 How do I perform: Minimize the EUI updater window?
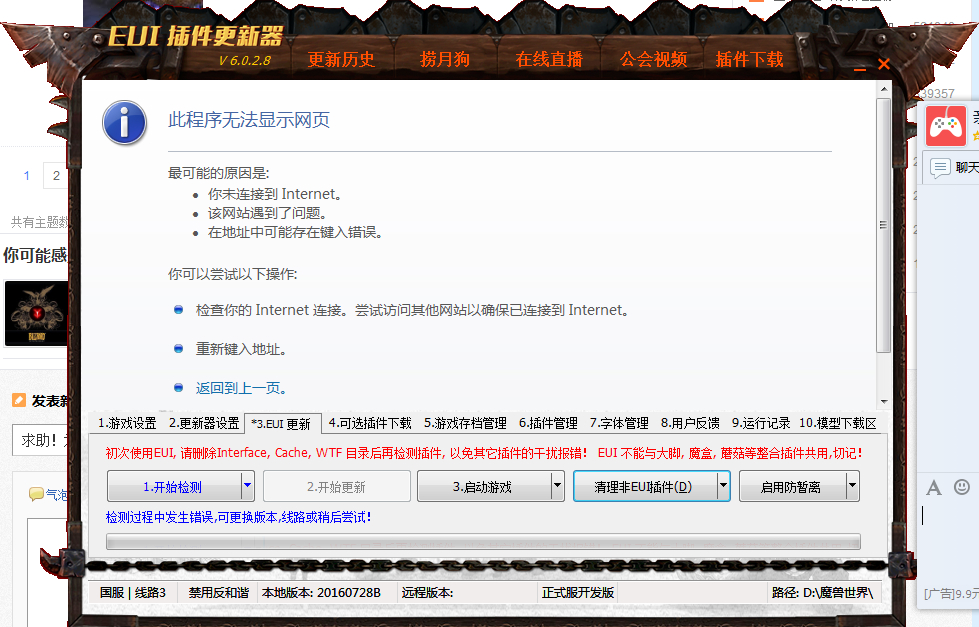[860, 69]
